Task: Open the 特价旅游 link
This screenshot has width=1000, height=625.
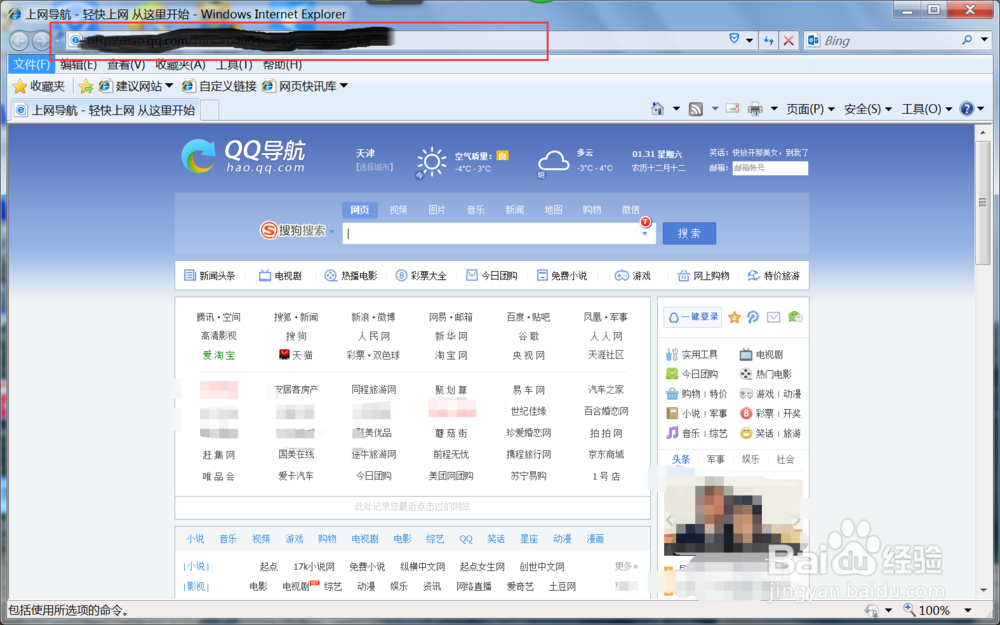Action: 774,276
